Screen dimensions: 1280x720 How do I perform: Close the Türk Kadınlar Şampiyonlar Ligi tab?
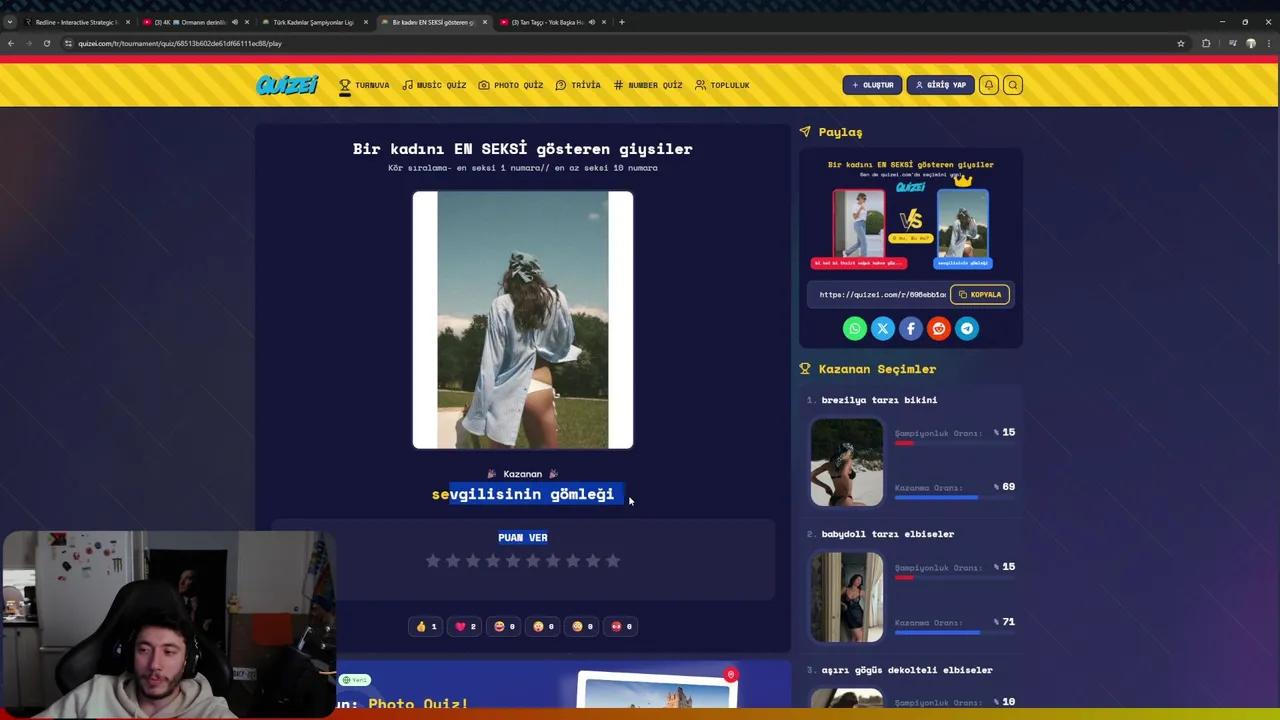(365, 22)
